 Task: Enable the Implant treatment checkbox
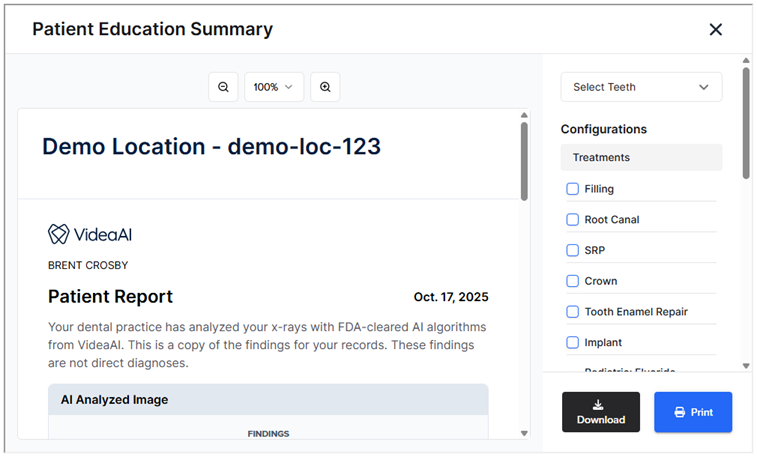click(x=573, y=343)
